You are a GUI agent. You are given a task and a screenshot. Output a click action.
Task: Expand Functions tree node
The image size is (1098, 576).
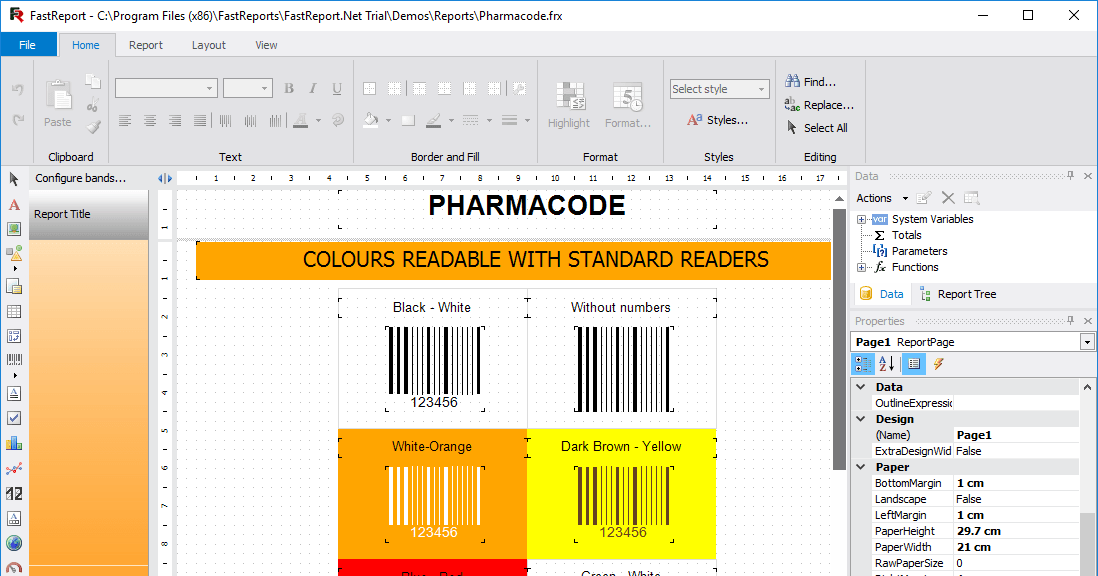tap(861, 267)
